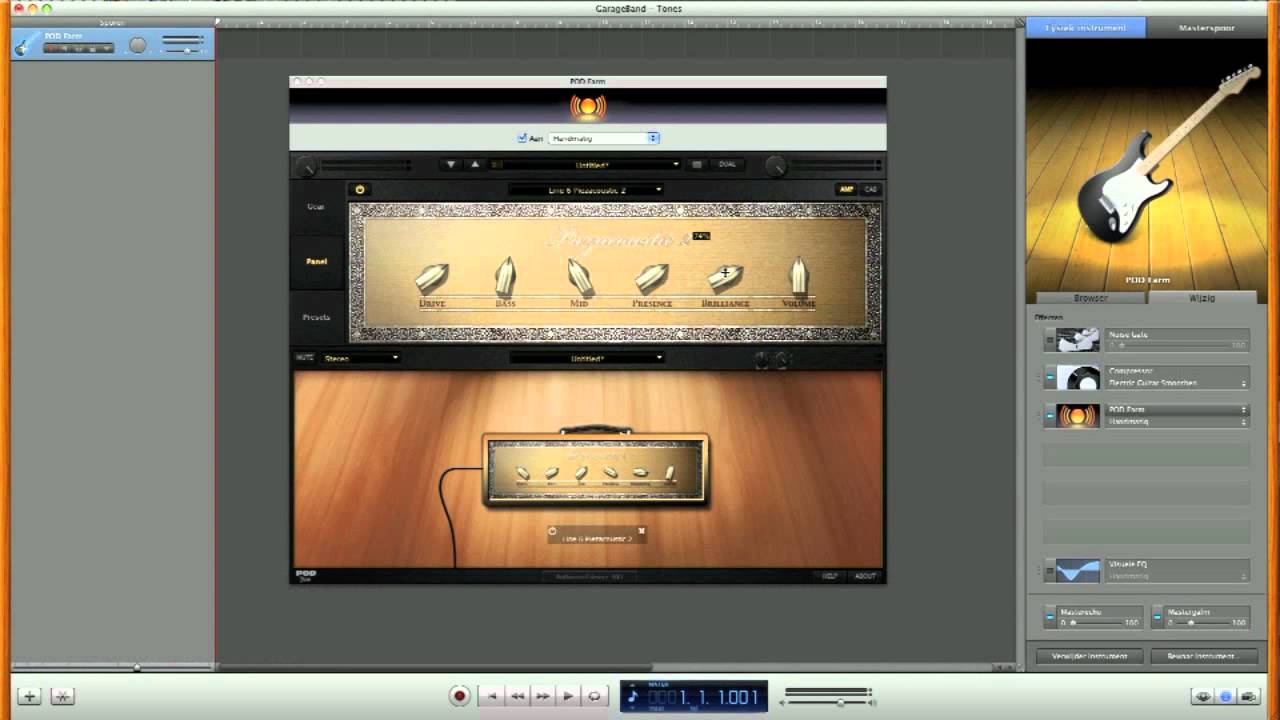Viewport: 1280px width, 720px height.
Task: Toggle the Mastergalm switch
Action: pos(1156,618)
